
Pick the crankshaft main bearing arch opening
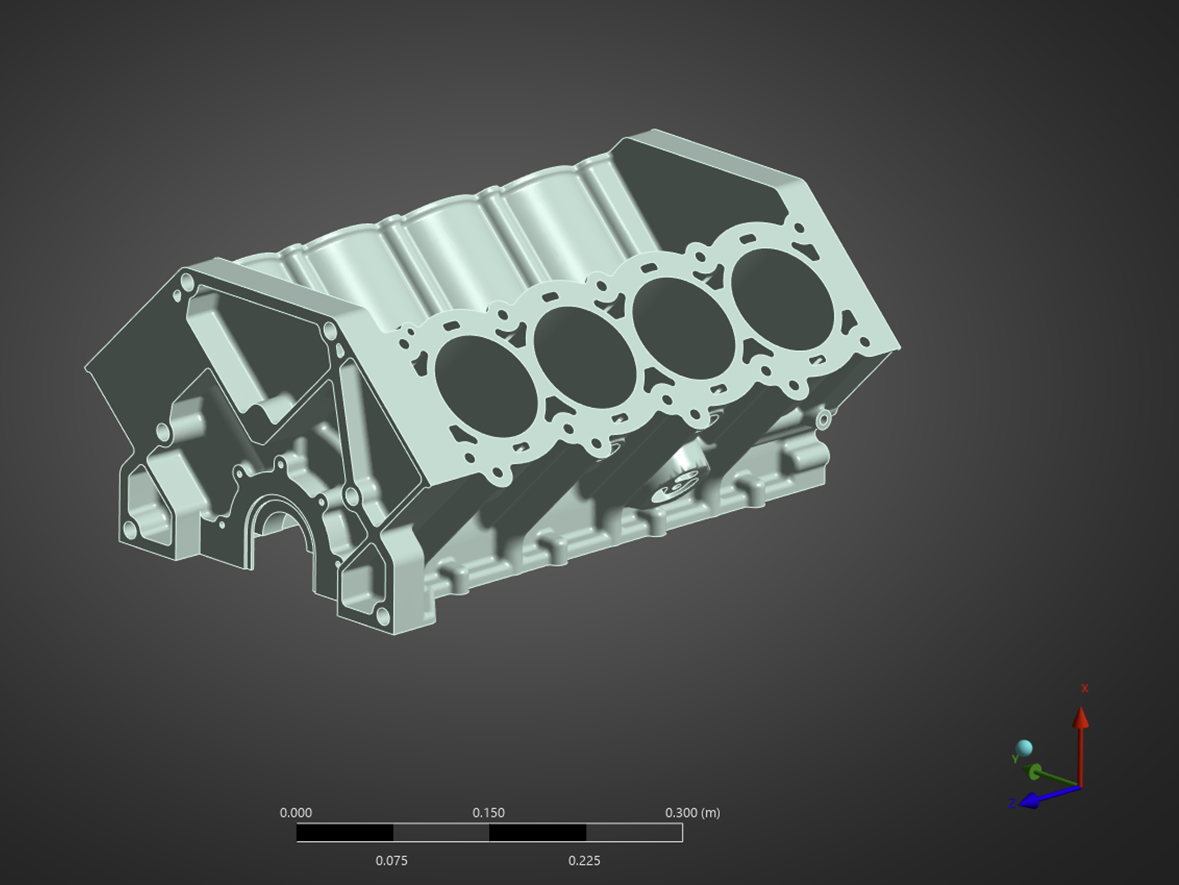[280, 530]
